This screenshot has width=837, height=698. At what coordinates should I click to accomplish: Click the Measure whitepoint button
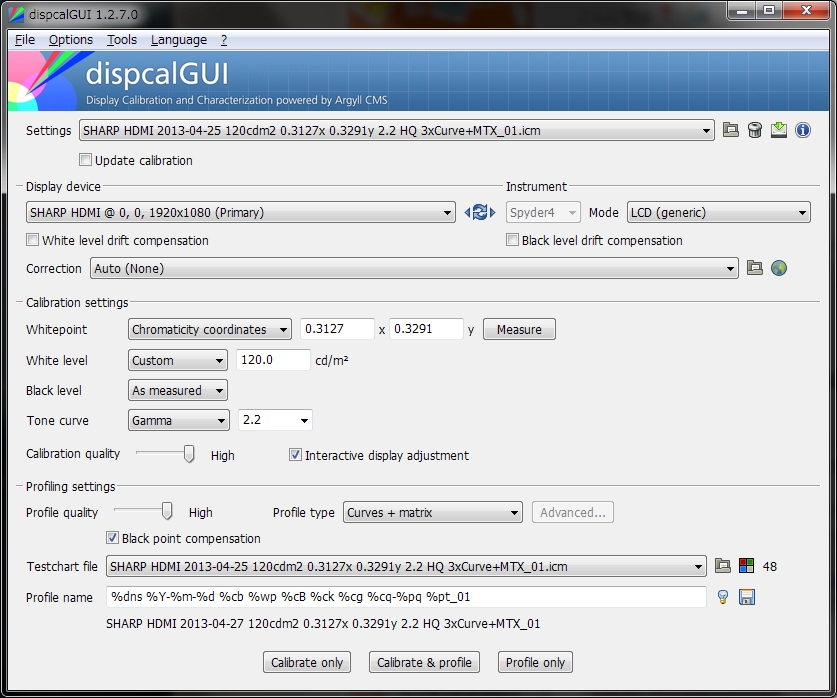519,329
